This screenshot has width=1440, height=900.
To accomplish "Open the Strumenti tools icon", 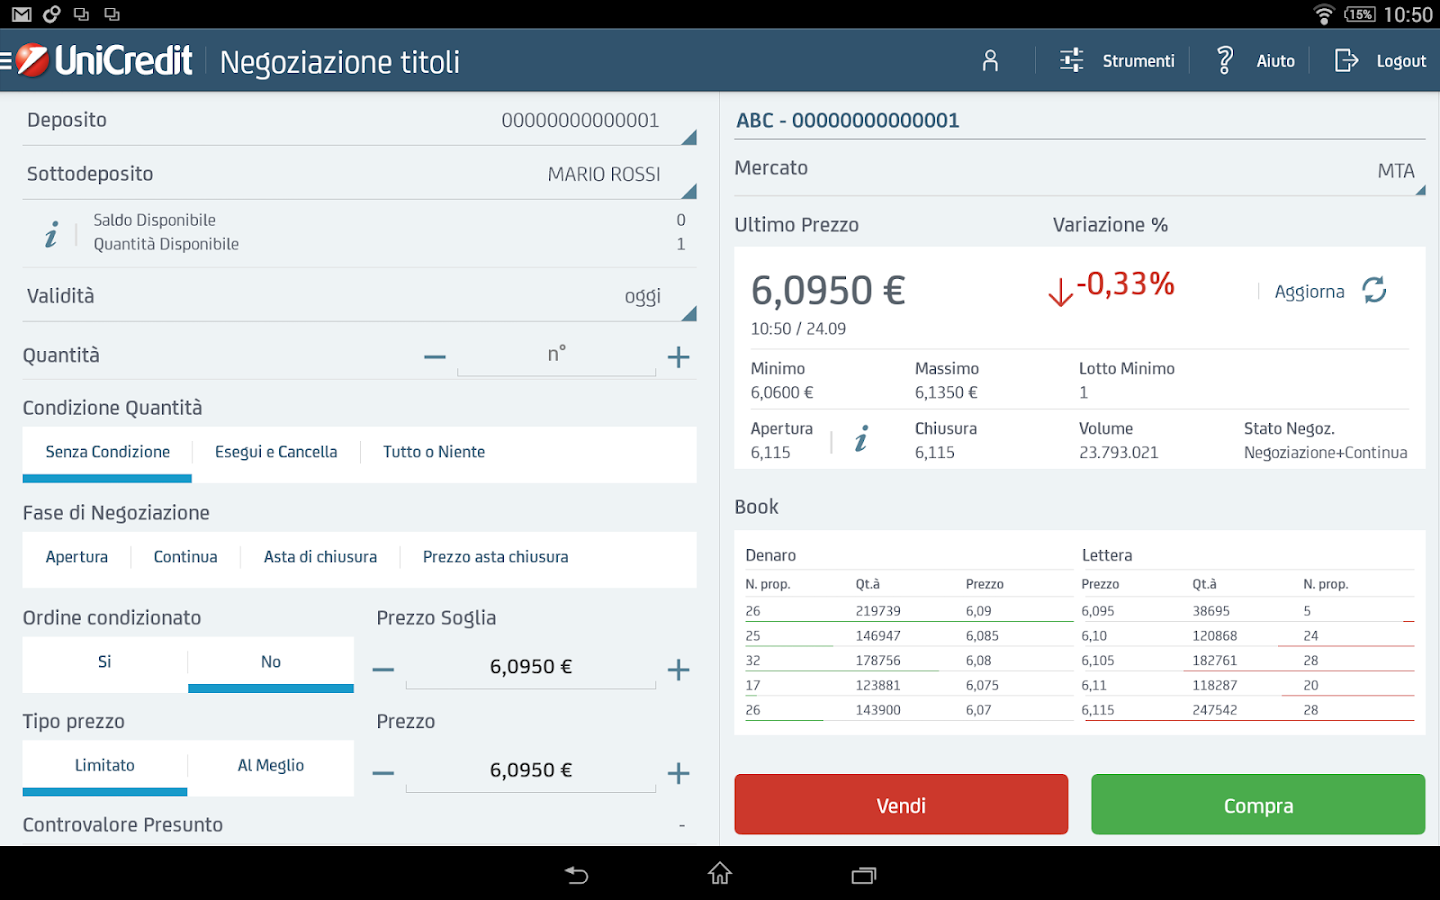I will tap(1071, 60).
